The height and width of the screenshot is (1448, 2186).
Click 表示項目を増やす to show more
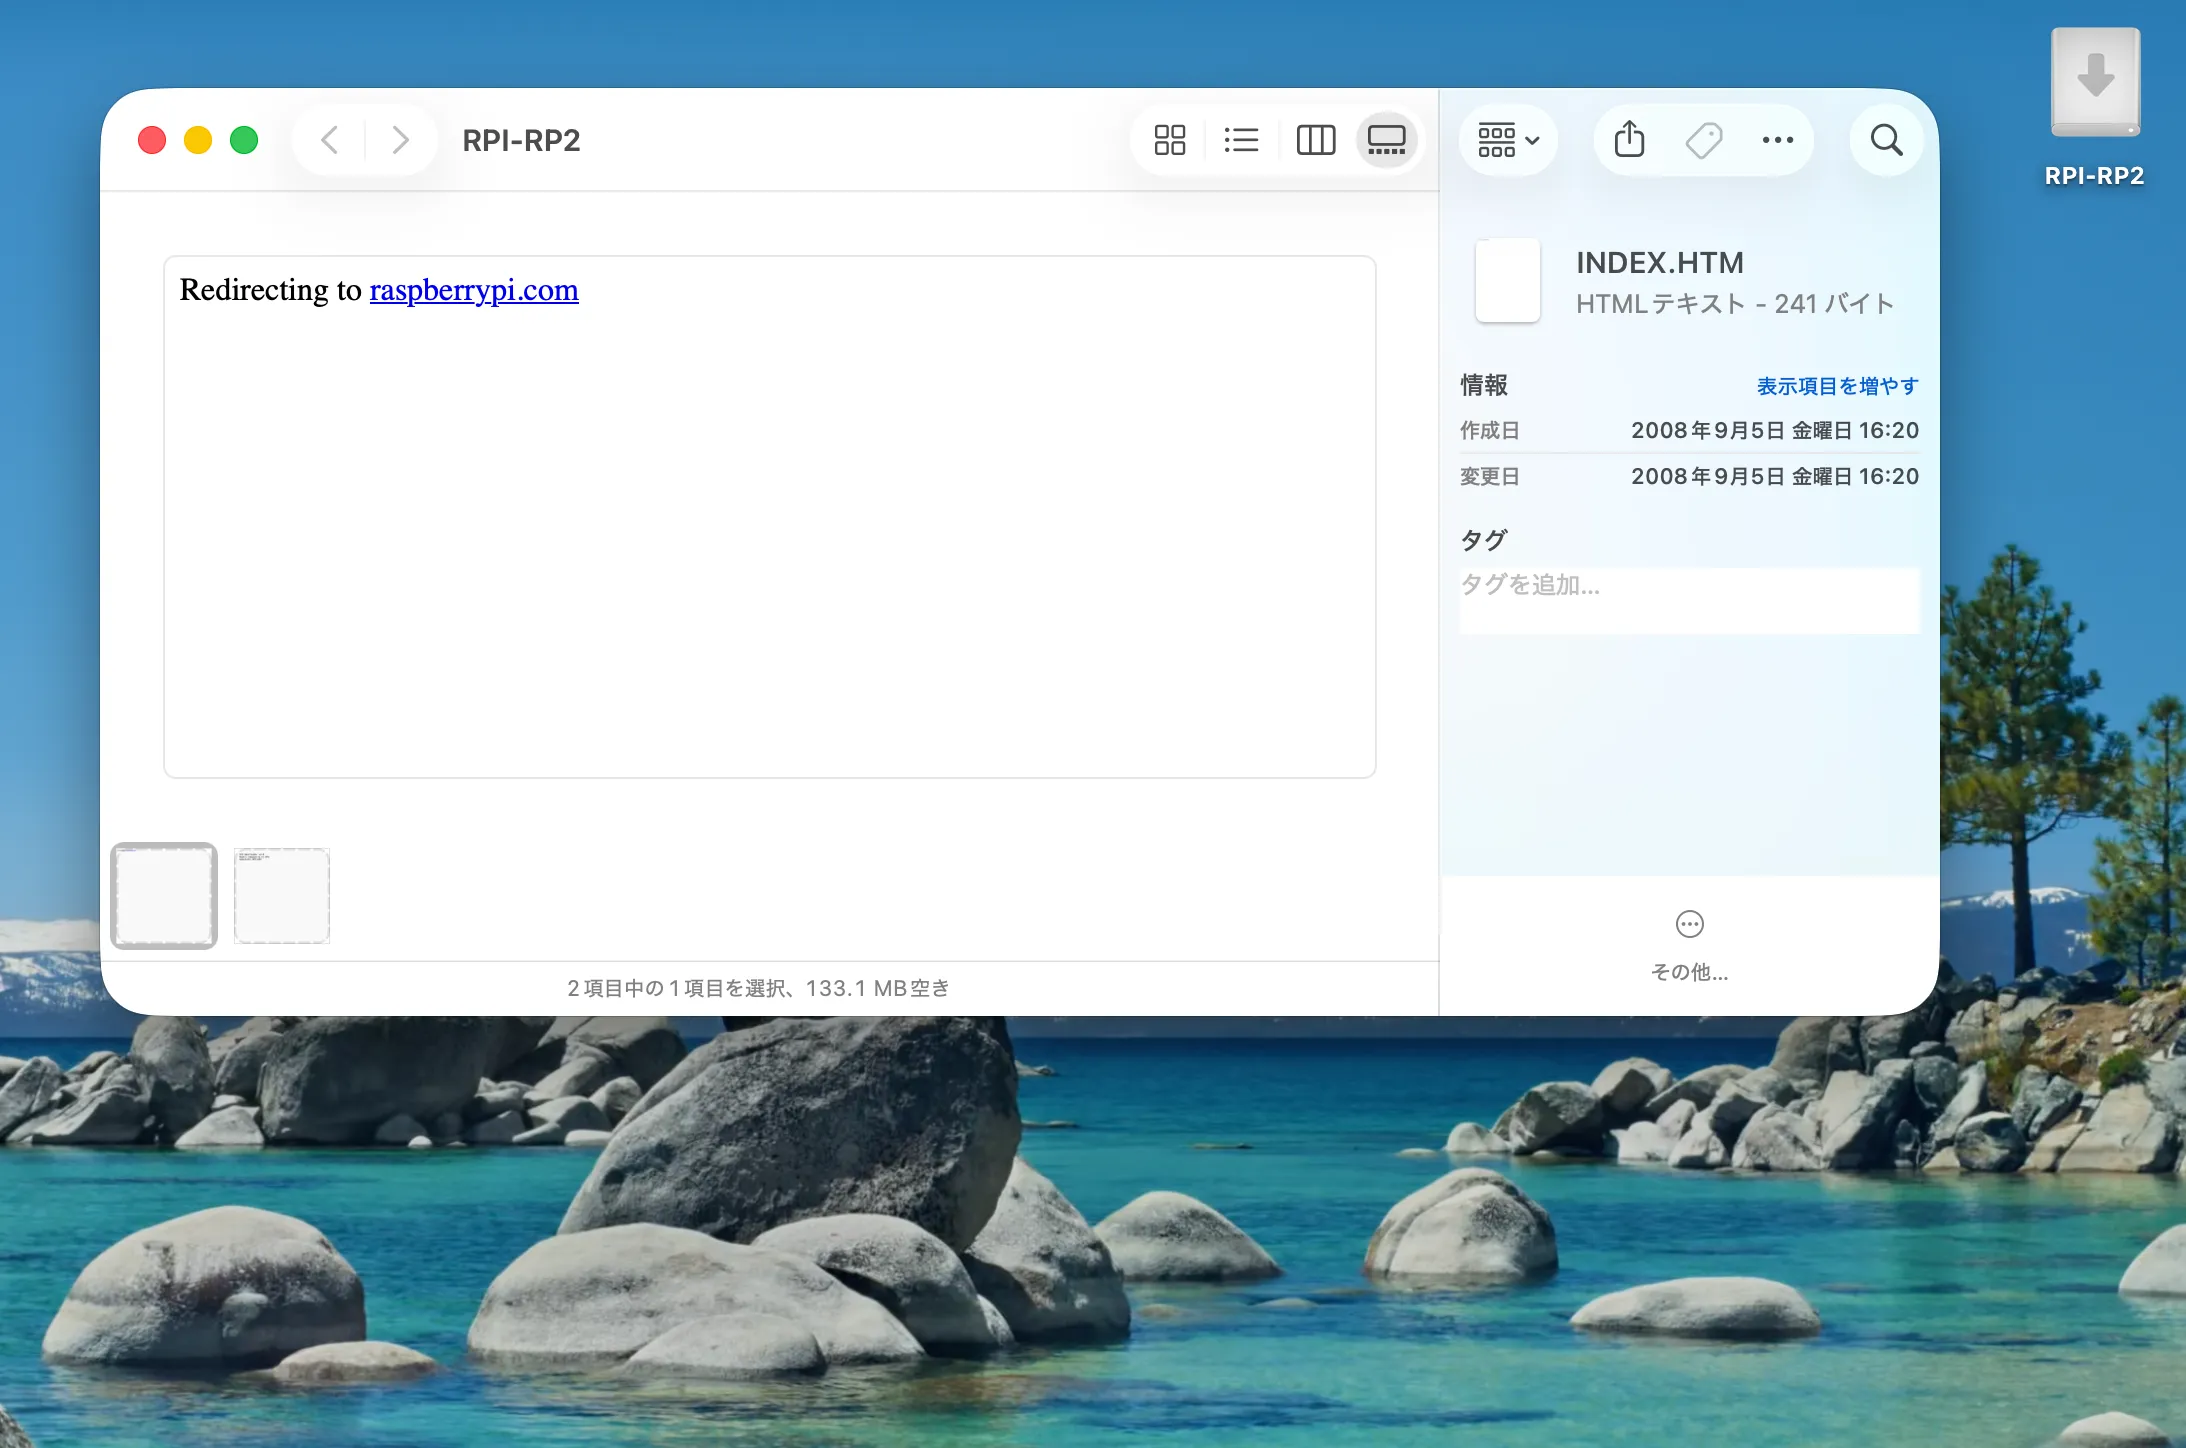[1837, 386]
